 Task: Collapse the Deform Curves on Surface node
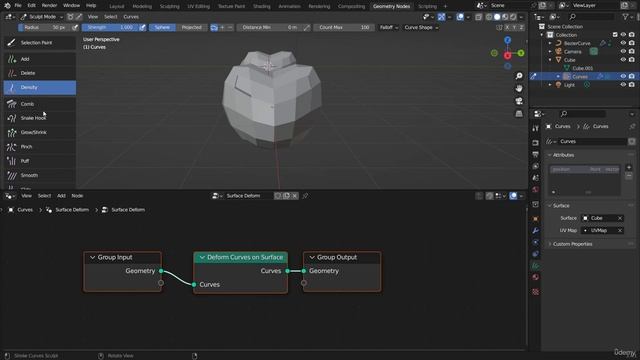tap(202, 258)
